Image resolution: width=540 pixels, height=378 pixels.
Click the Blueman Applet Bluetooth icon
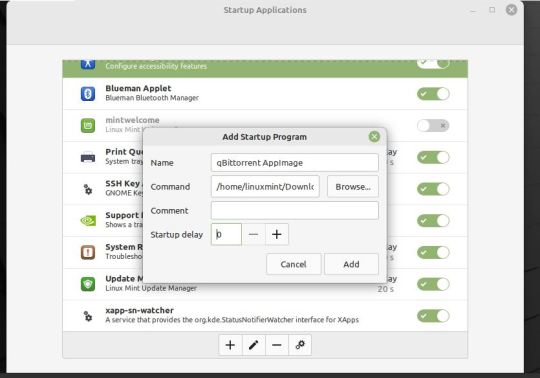[x=88, y=94]
